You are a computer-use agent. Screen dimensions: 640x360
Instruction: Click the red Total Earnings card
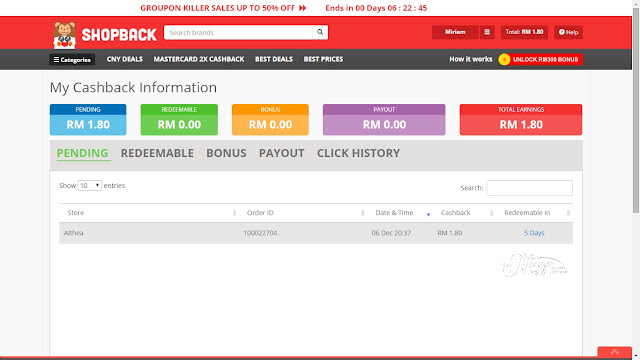pos(521,120)
